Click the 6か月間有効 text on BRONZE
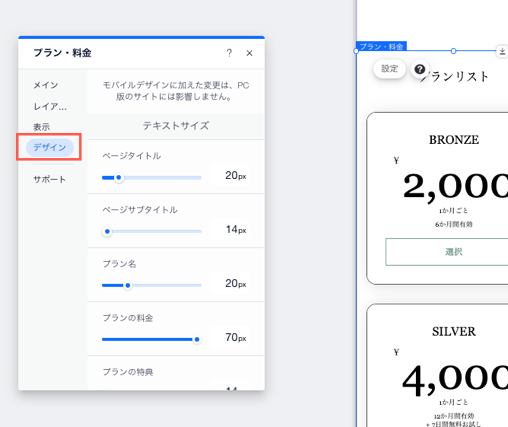Viewport: 508px width, 427px height. (x=454, y=224)
